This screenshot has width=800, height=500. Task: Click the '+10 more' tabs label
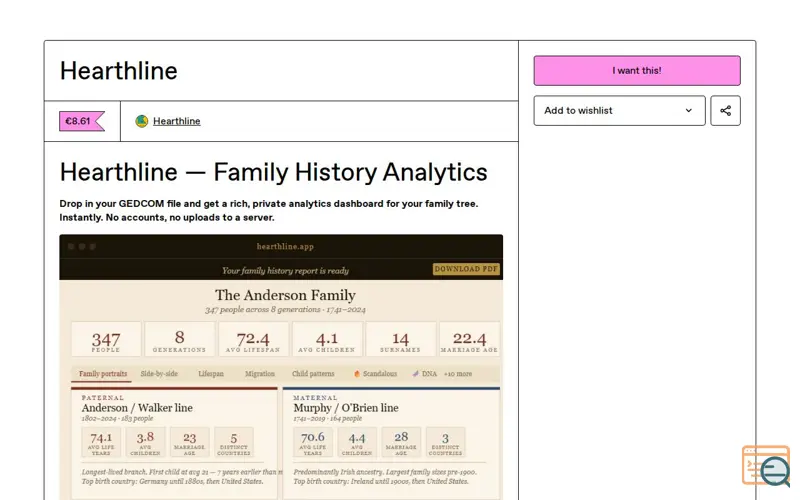coord(458,373)
